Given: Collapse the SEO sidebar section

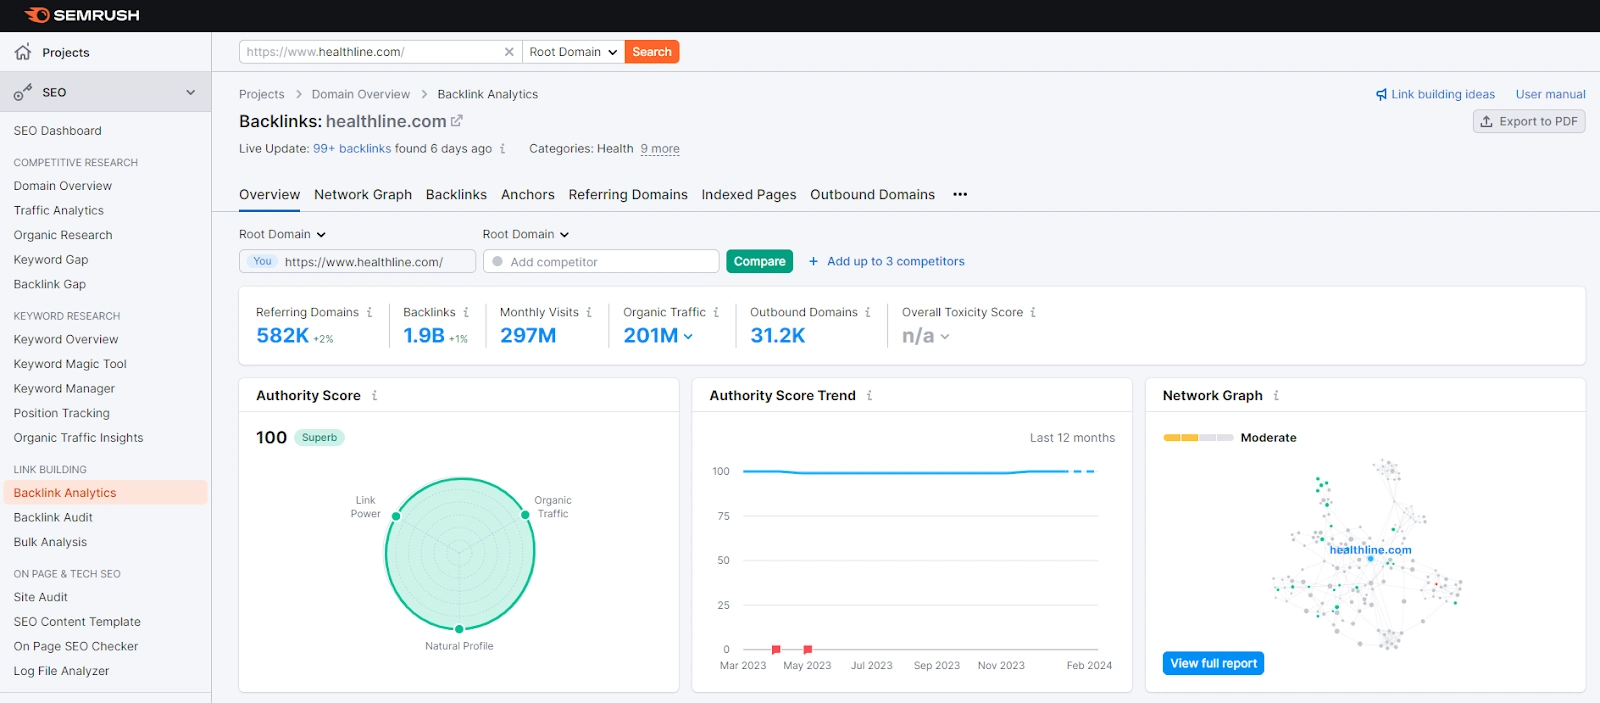Looking at the screenshot, I should (x=191, y=92).
